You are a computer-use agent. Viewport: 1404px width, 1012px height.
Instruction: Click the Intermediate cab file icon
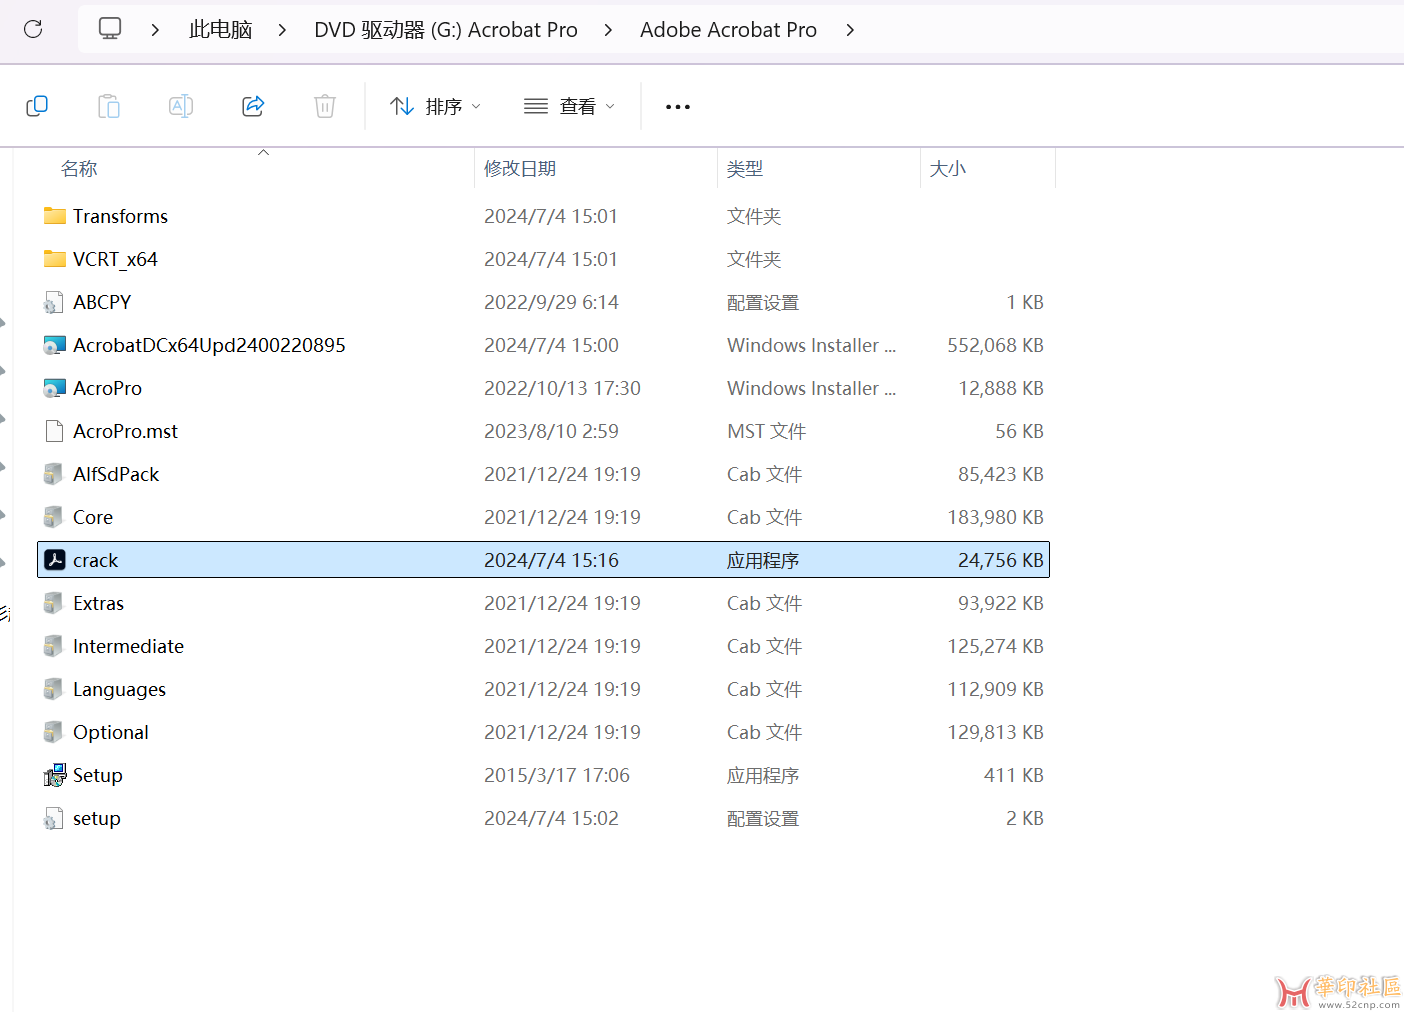coord(54,646)
